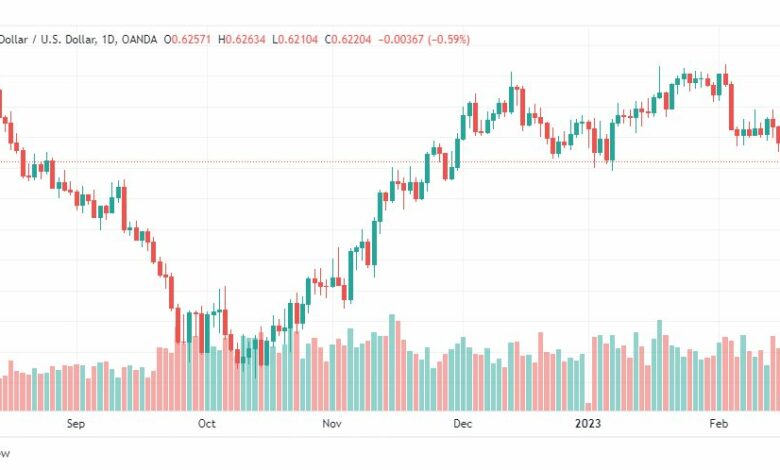The width and height of the screenshot is (780, 470).
Task: Click the Nov label on time axis
Action: pyautogui.click(x=332, y=424)
